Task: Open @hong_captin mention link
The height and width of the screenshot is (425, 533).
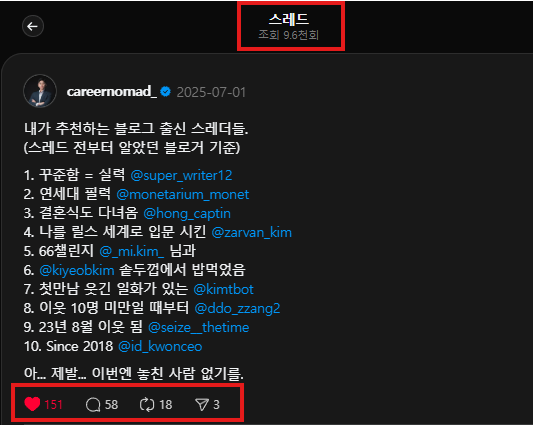Action: 187,214
